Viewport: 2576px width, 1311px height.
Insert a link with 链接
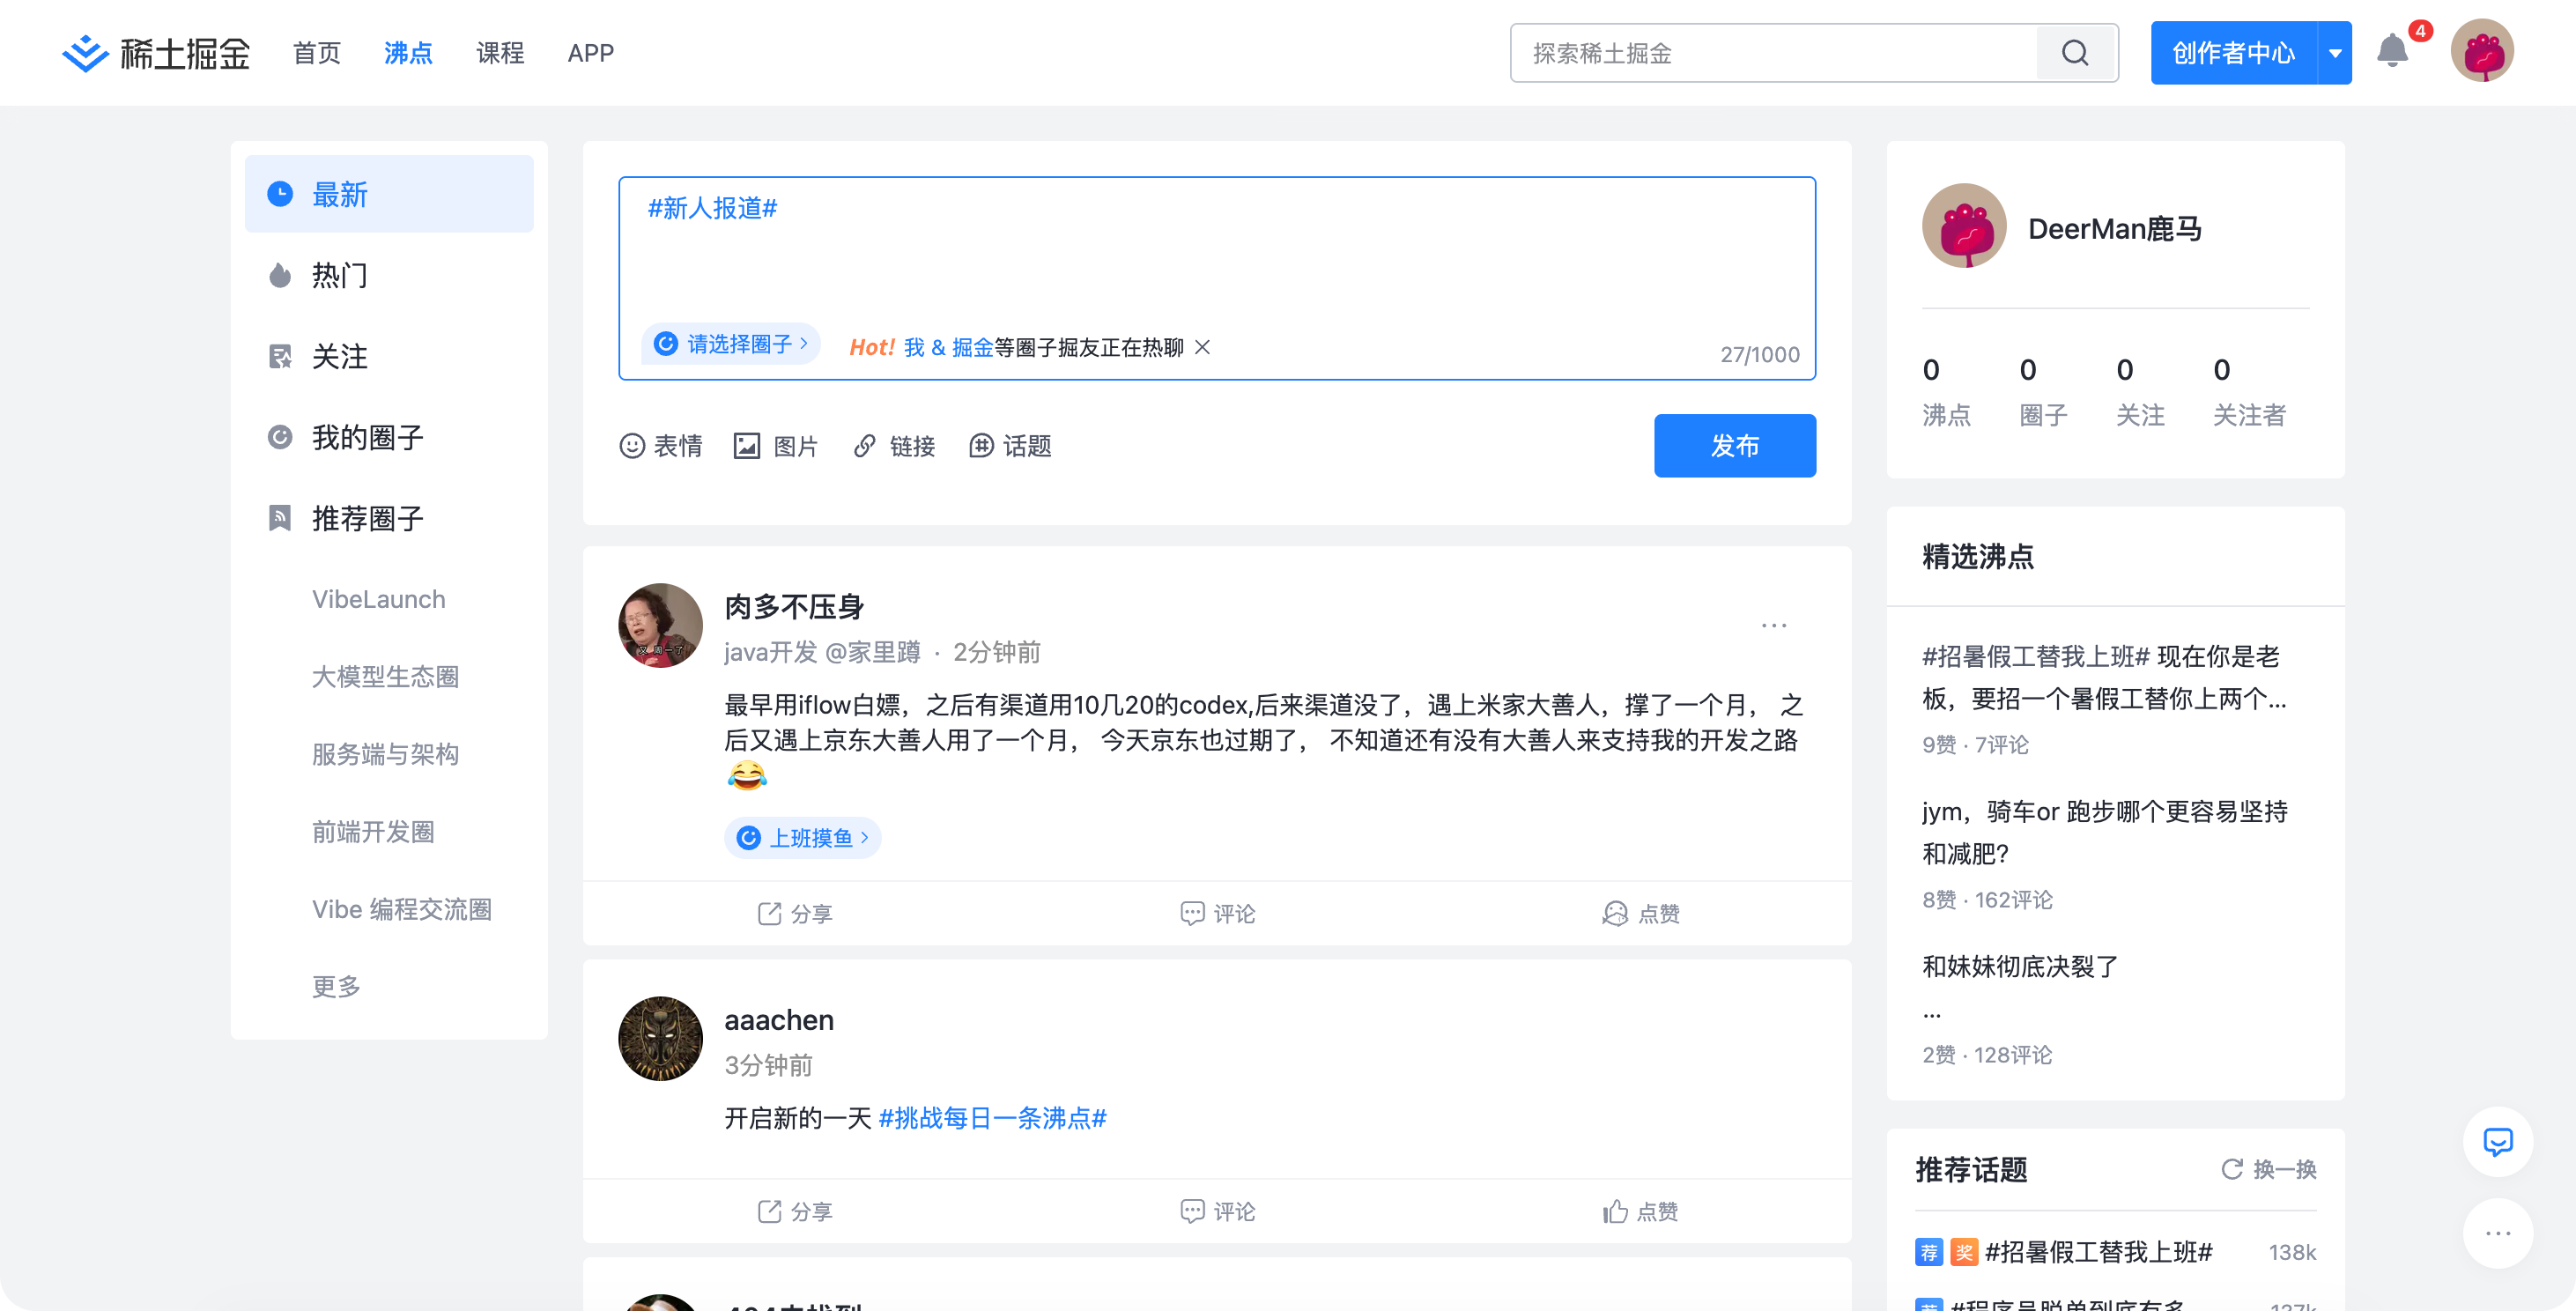pos(894,446)
